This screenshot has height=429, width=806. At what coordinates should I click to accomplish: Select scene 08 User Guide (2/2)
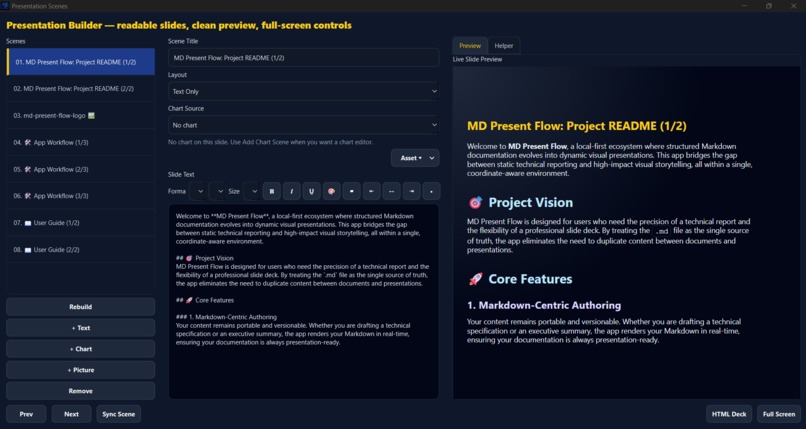81,250
